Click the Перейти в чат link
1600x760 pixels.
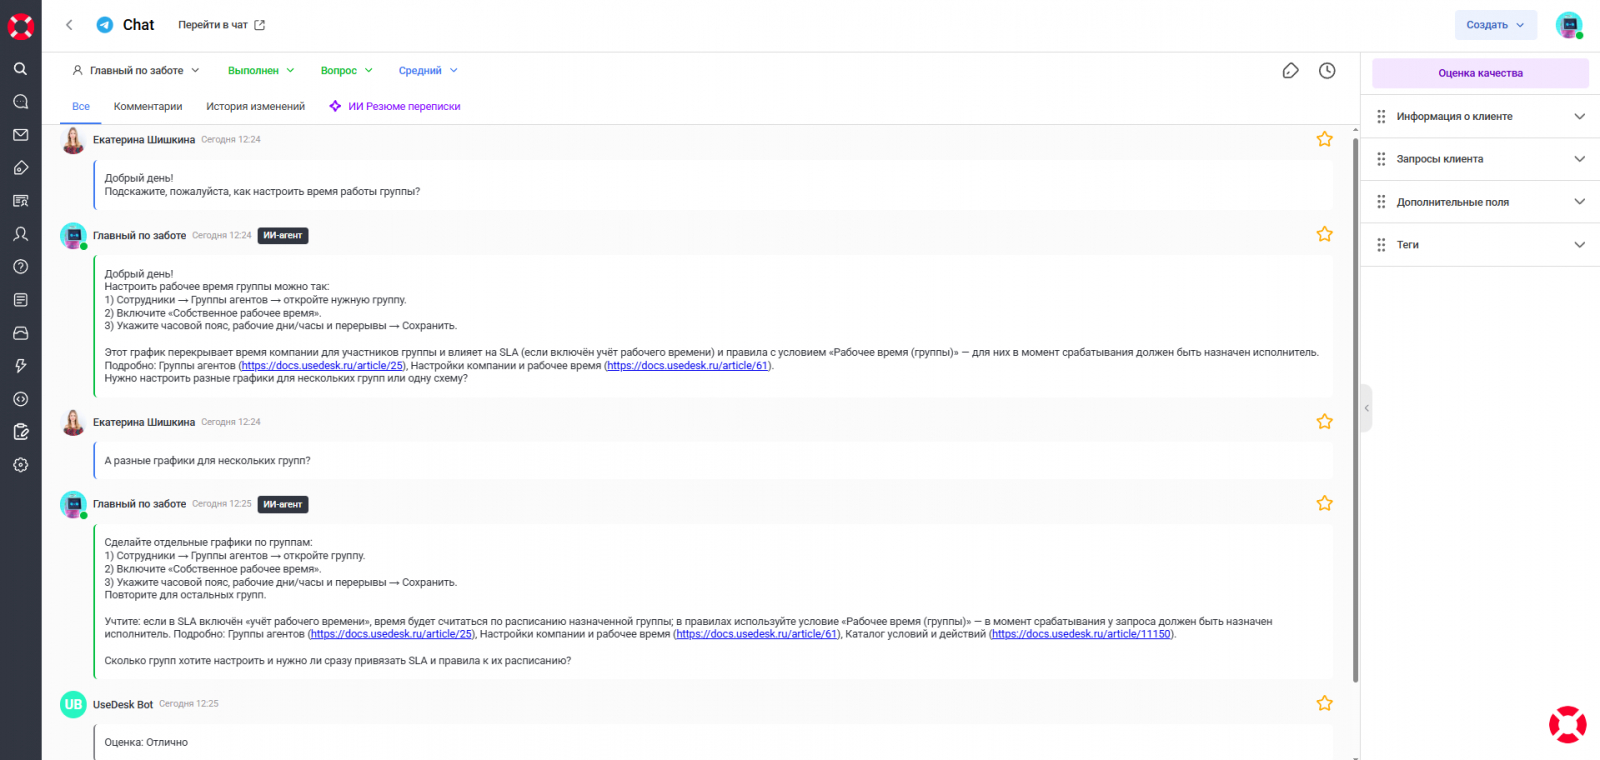pyautogui.click(x=221, y=25)
